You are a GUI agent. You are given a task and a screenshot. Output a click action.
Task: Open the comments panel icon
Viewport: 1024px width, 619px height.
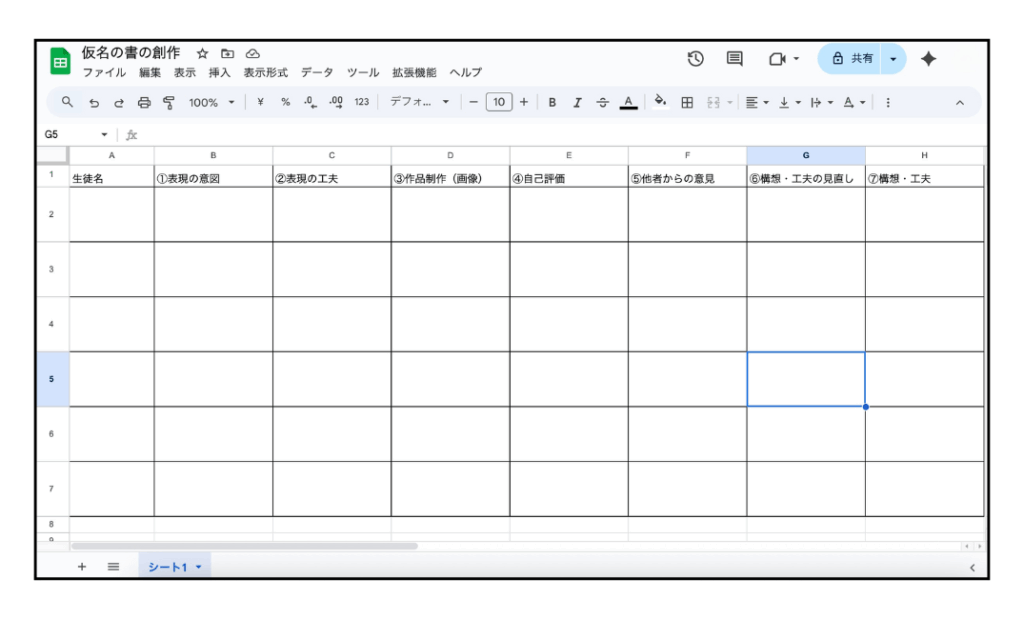click(x=734, y=59)
